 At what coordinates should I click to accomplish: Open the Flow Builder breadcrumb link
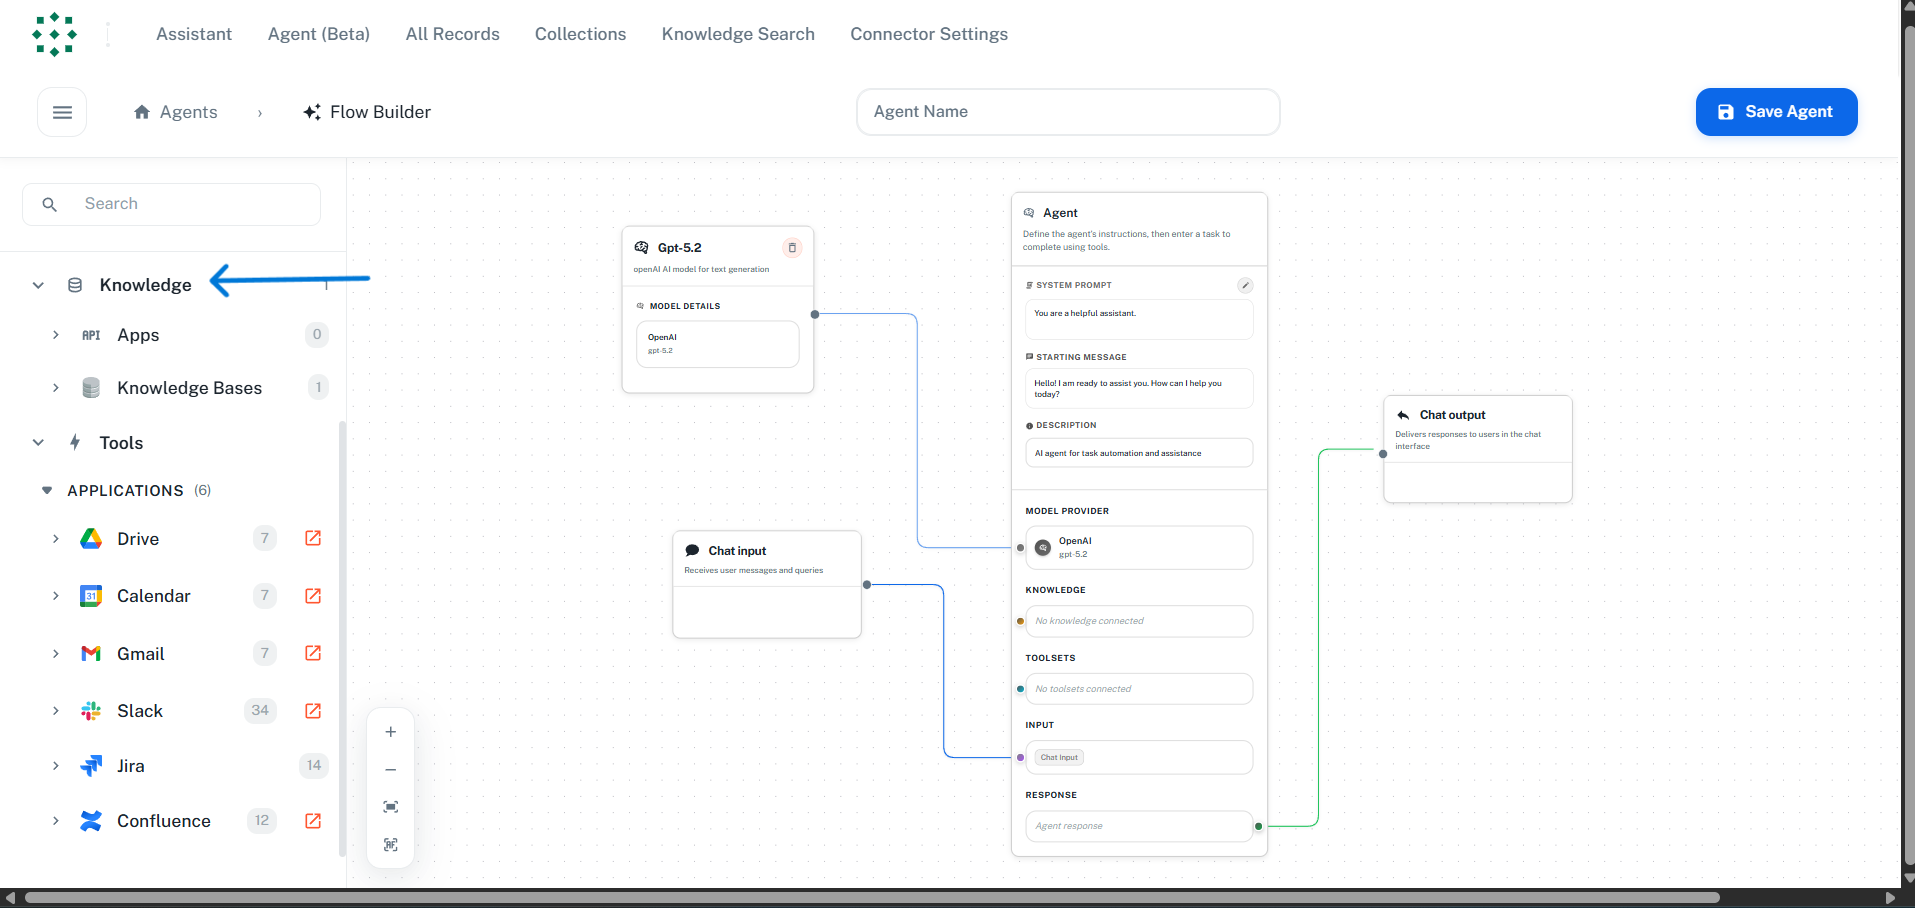(x=379, y=111)
